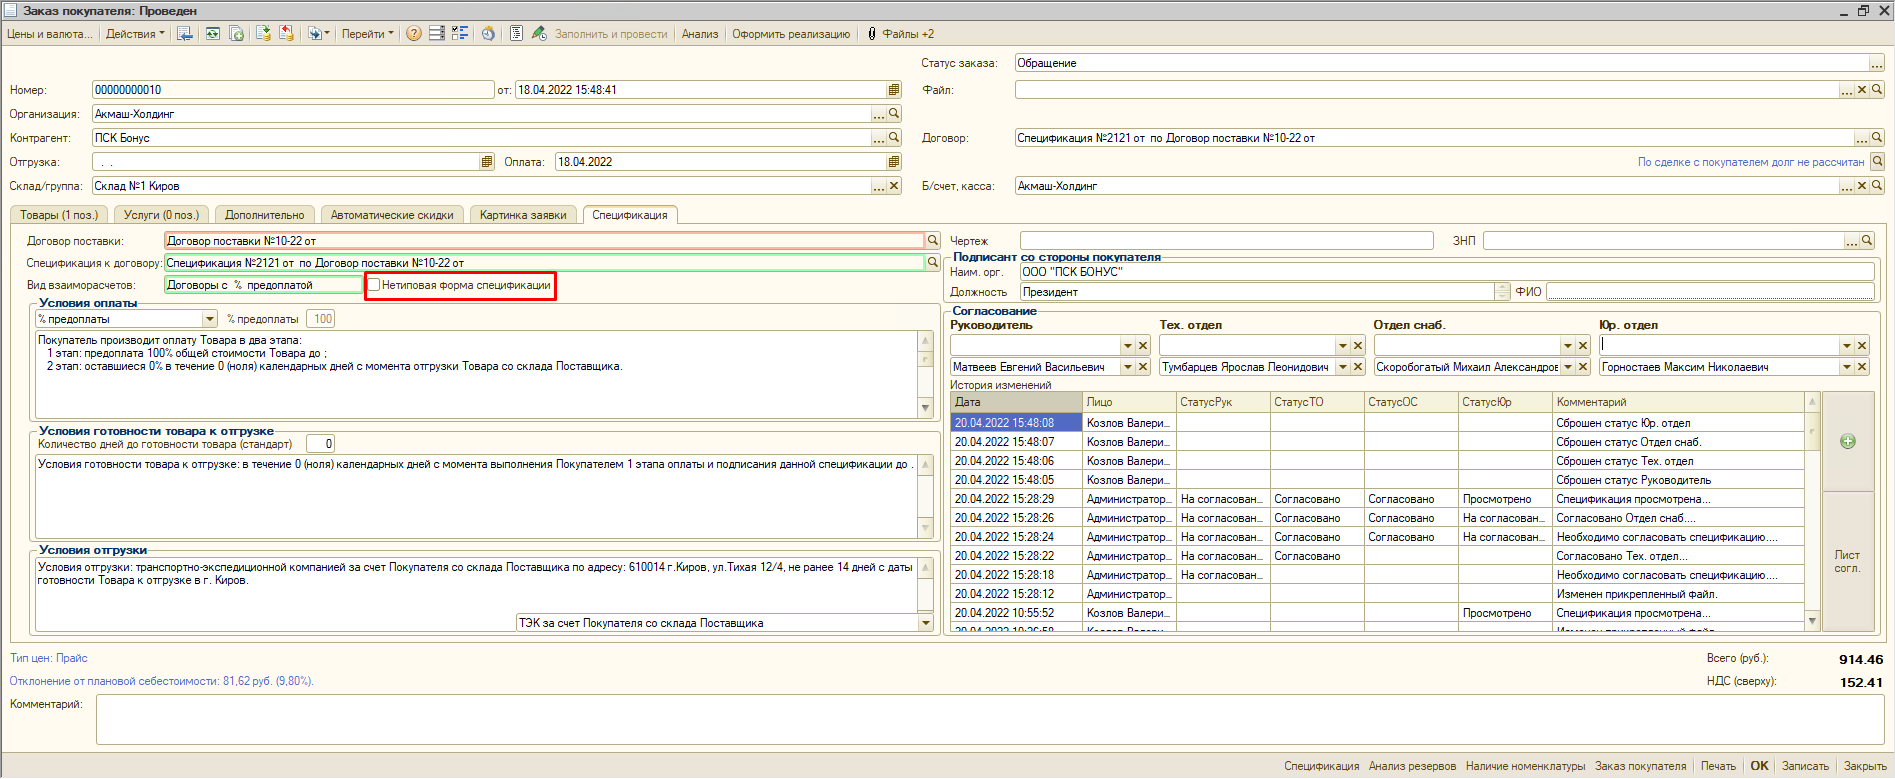
Task: Click the Лист согл. button beside history table
Action: (x=1847, y=561)
